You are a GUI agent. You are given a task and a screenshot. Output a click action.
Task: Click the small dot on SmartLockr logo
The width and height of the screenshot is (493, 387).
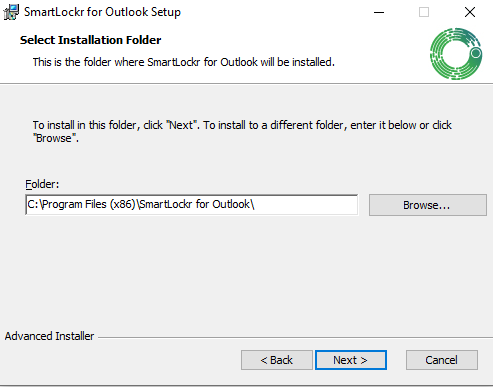click(x=476, y=53)
